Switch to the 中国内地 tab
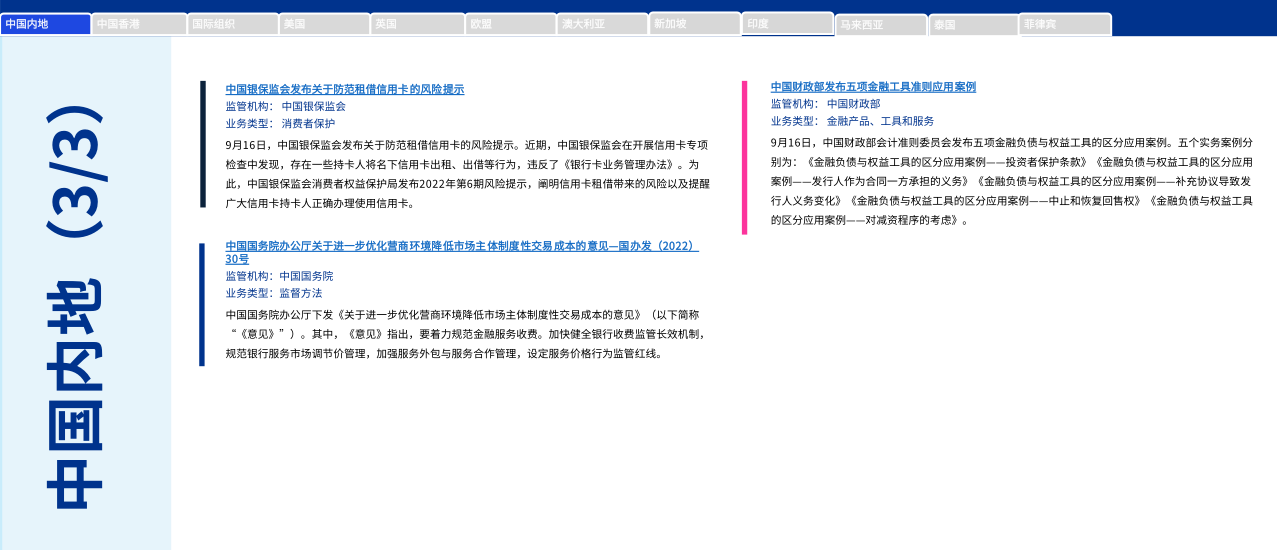The height and width of the screenshot is (550, 1277). click(x=46, y=24)
